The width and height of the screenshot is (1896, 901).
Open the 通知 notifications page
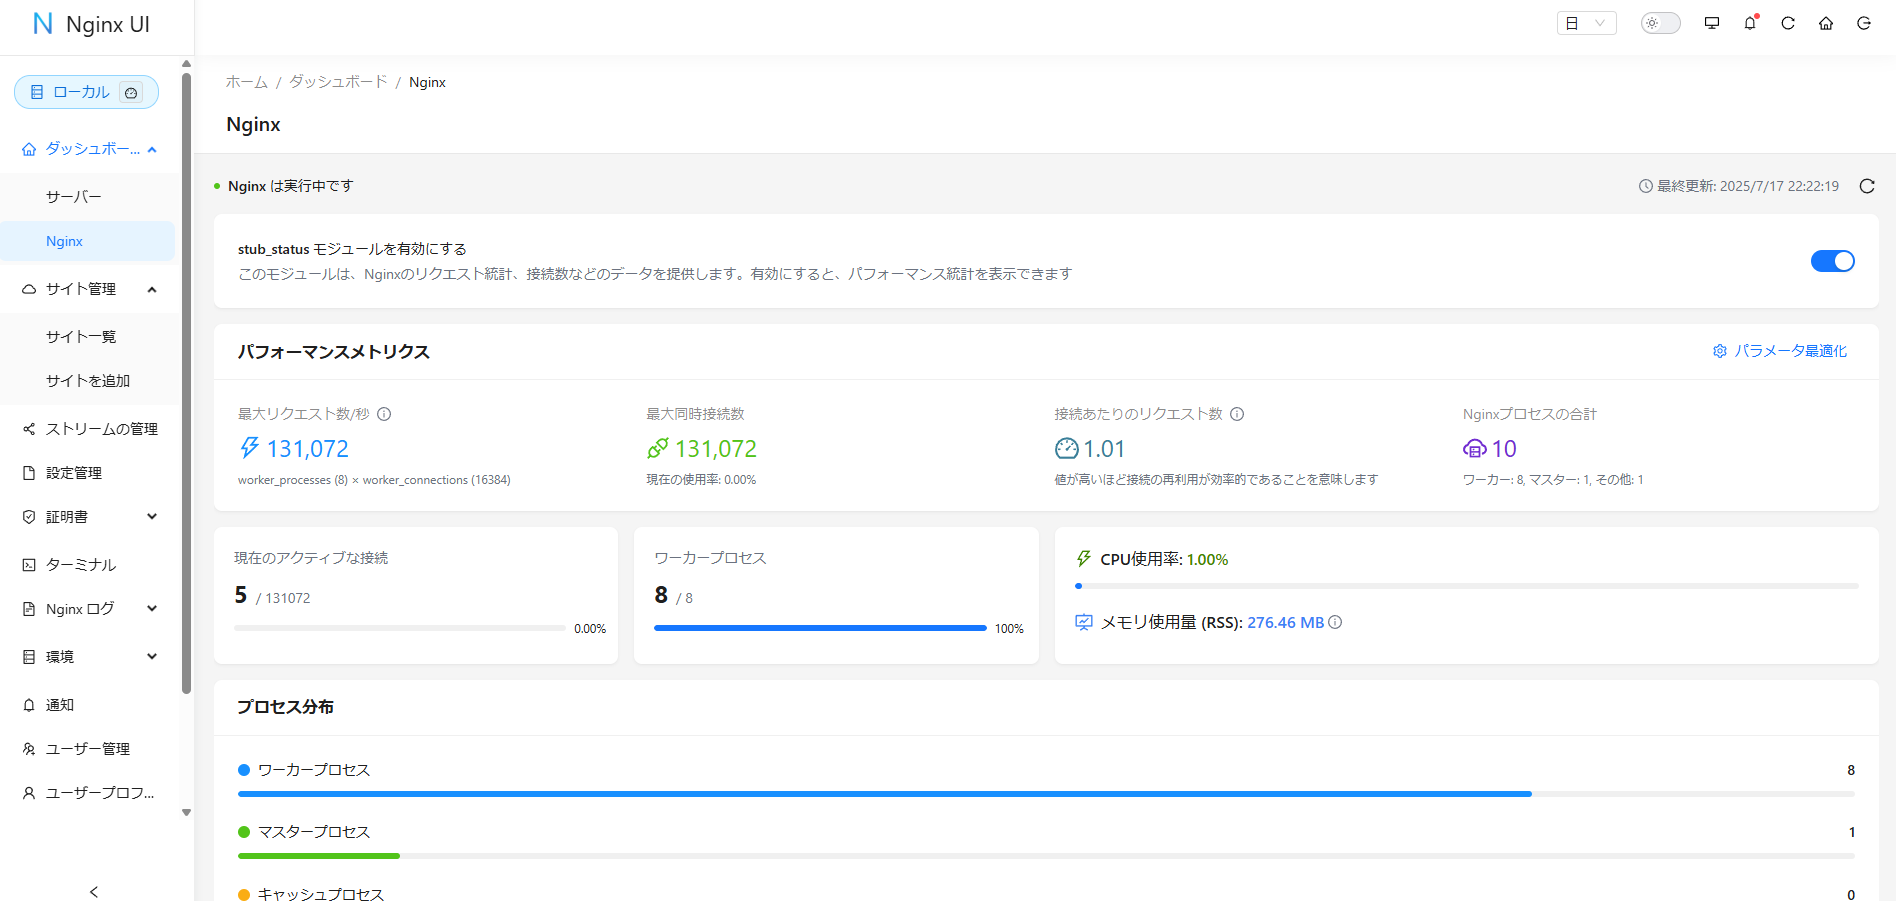(x=58, y=704)
